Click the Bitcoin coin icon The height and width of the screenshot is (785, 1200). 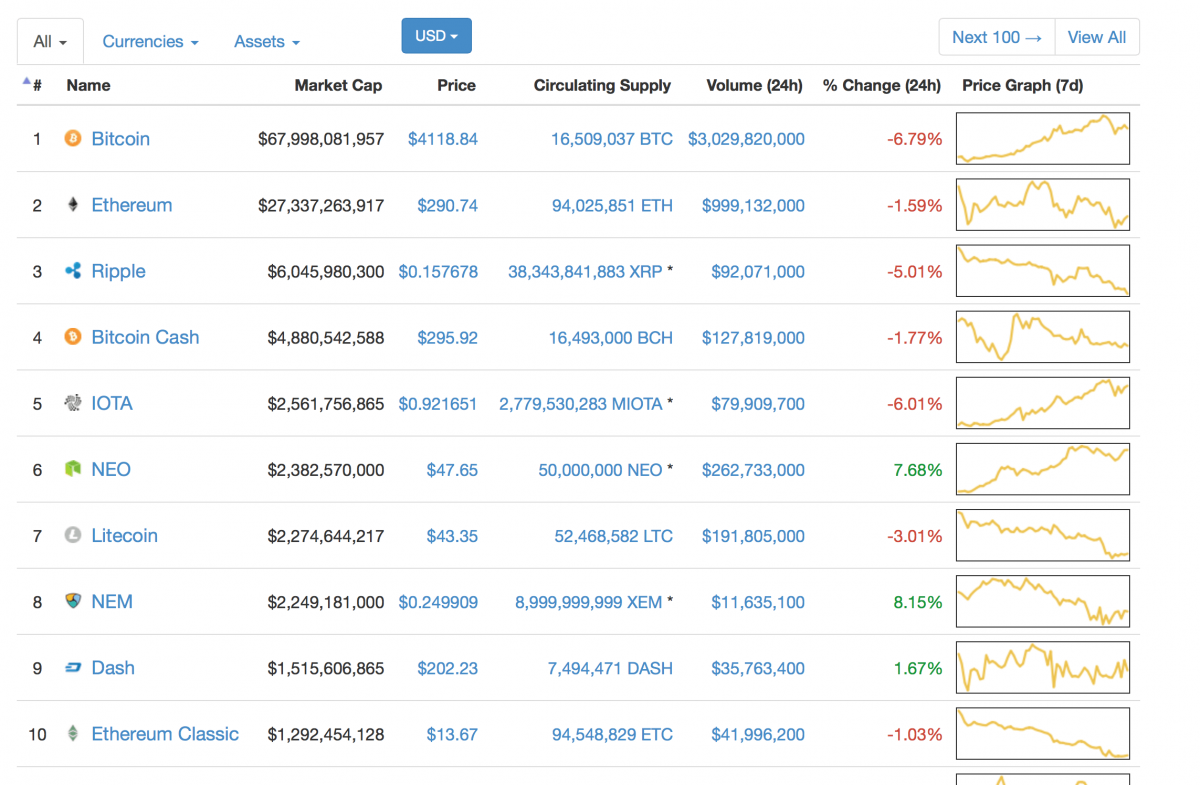[72, 139]
